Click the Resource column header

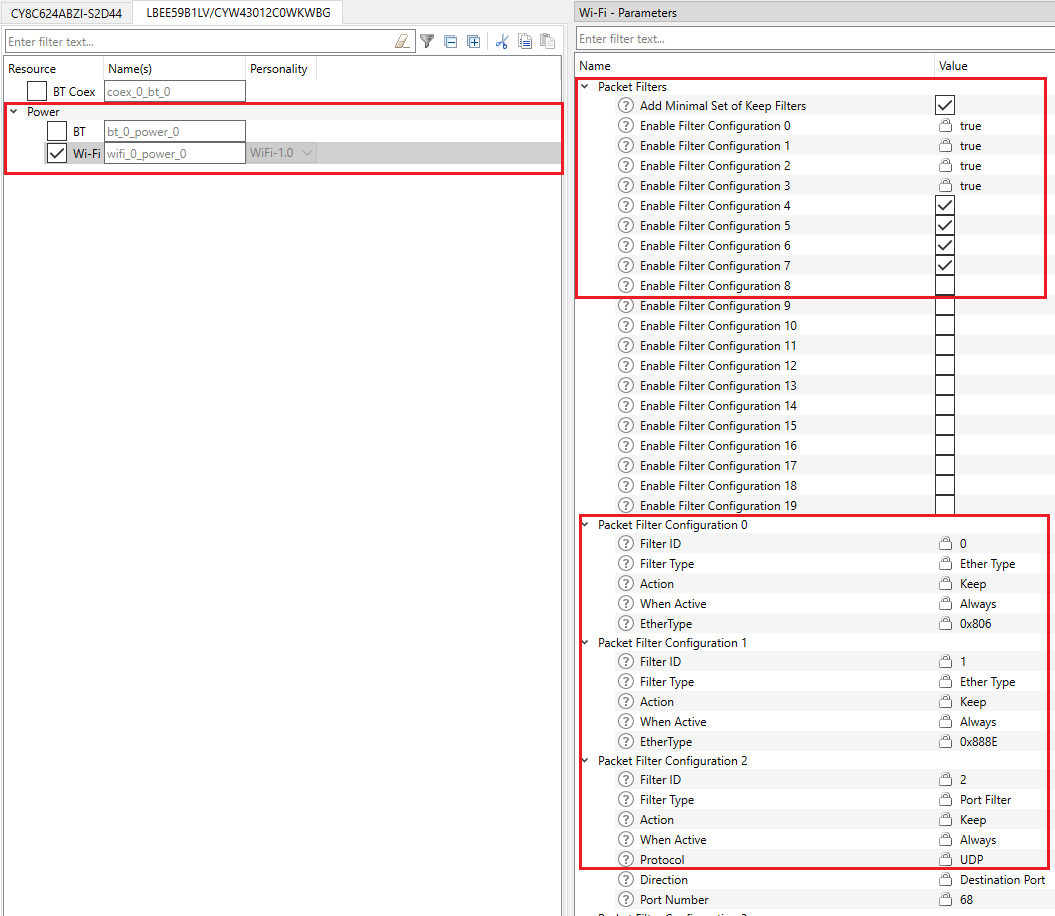pyautogui.click(x=53, y=69)
